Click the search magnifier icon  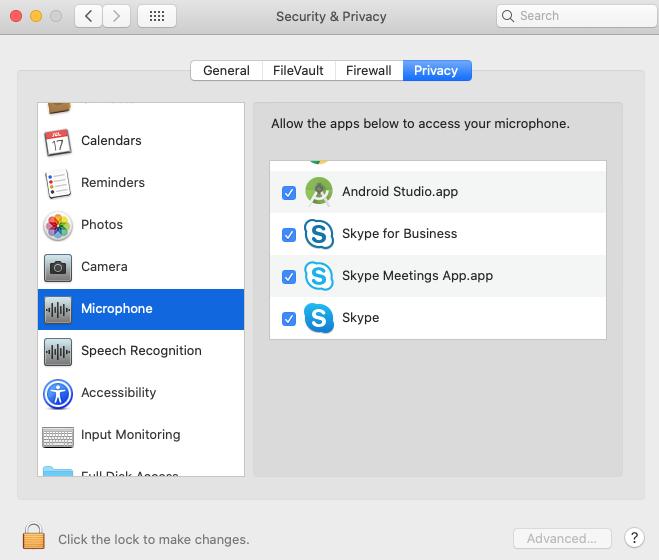coord(508,16)
